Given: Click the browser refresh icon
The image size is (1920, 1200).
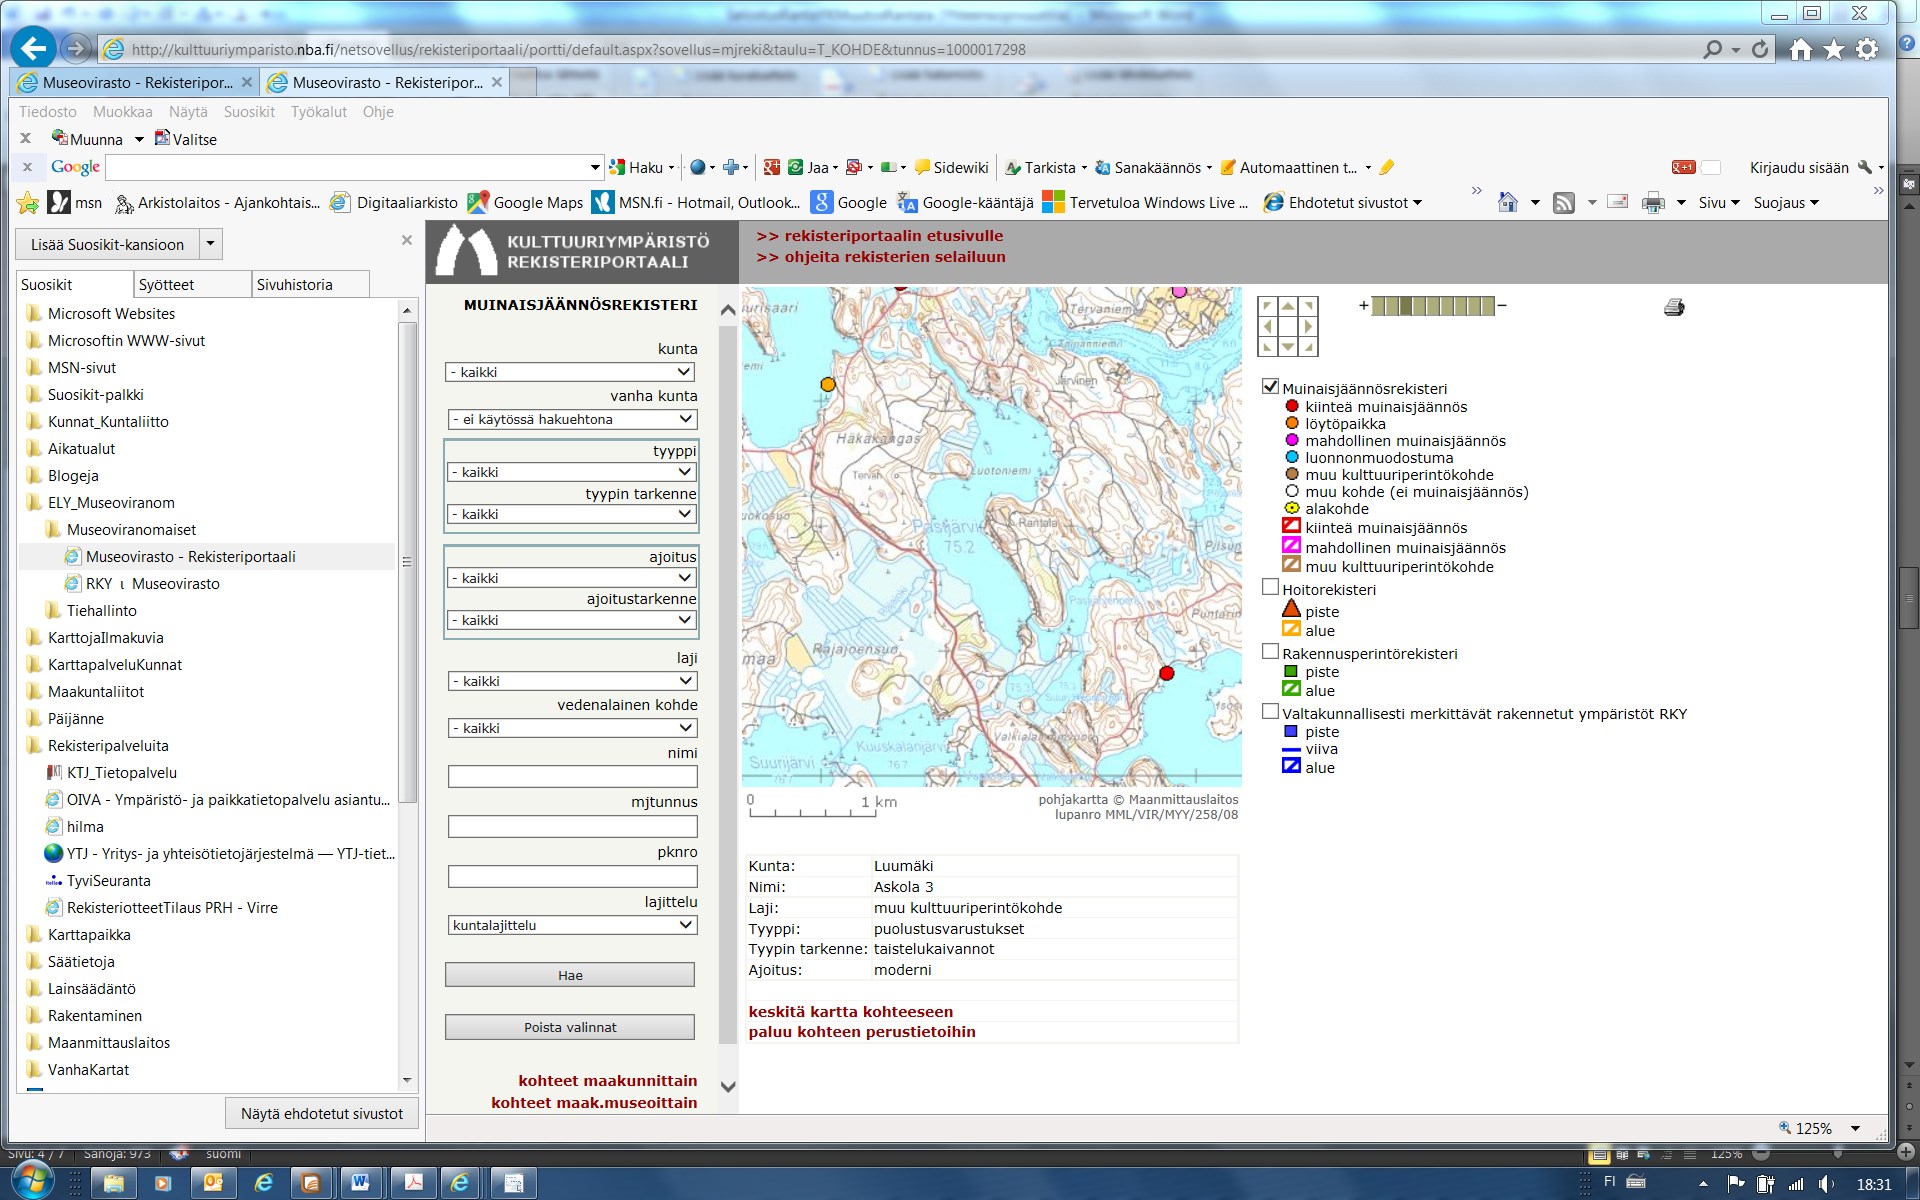Looking at the screenshot, I should [1759, 49].
